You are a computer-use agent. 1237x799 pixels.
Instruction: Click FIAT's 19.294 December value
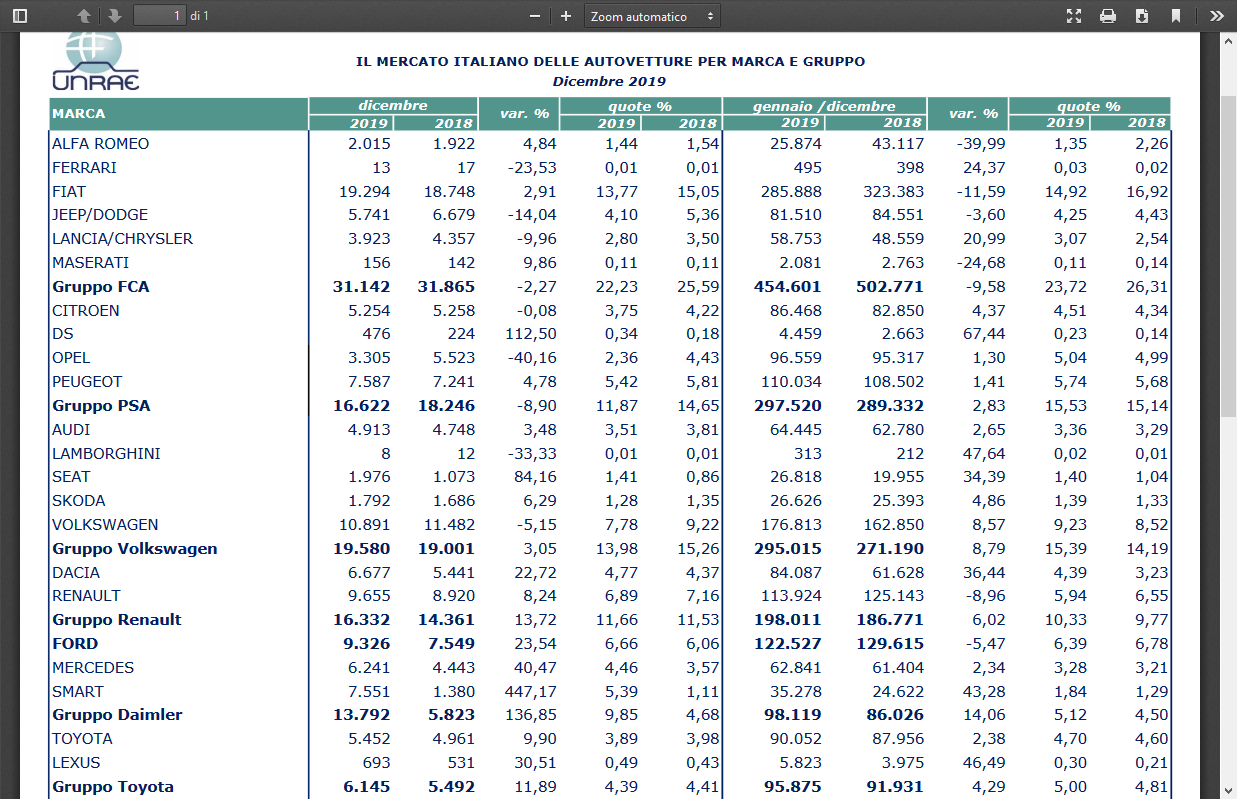click(364, 192)
